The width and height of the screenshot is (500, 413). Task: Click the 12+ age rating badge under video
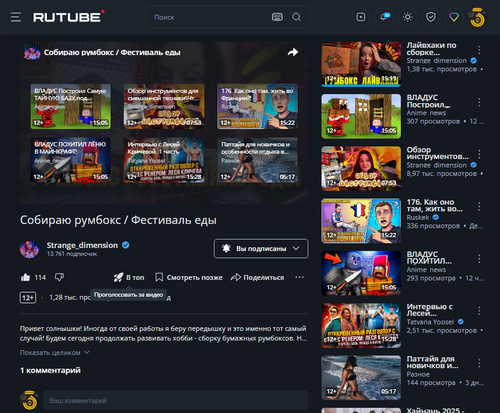(x=28, y=297)
